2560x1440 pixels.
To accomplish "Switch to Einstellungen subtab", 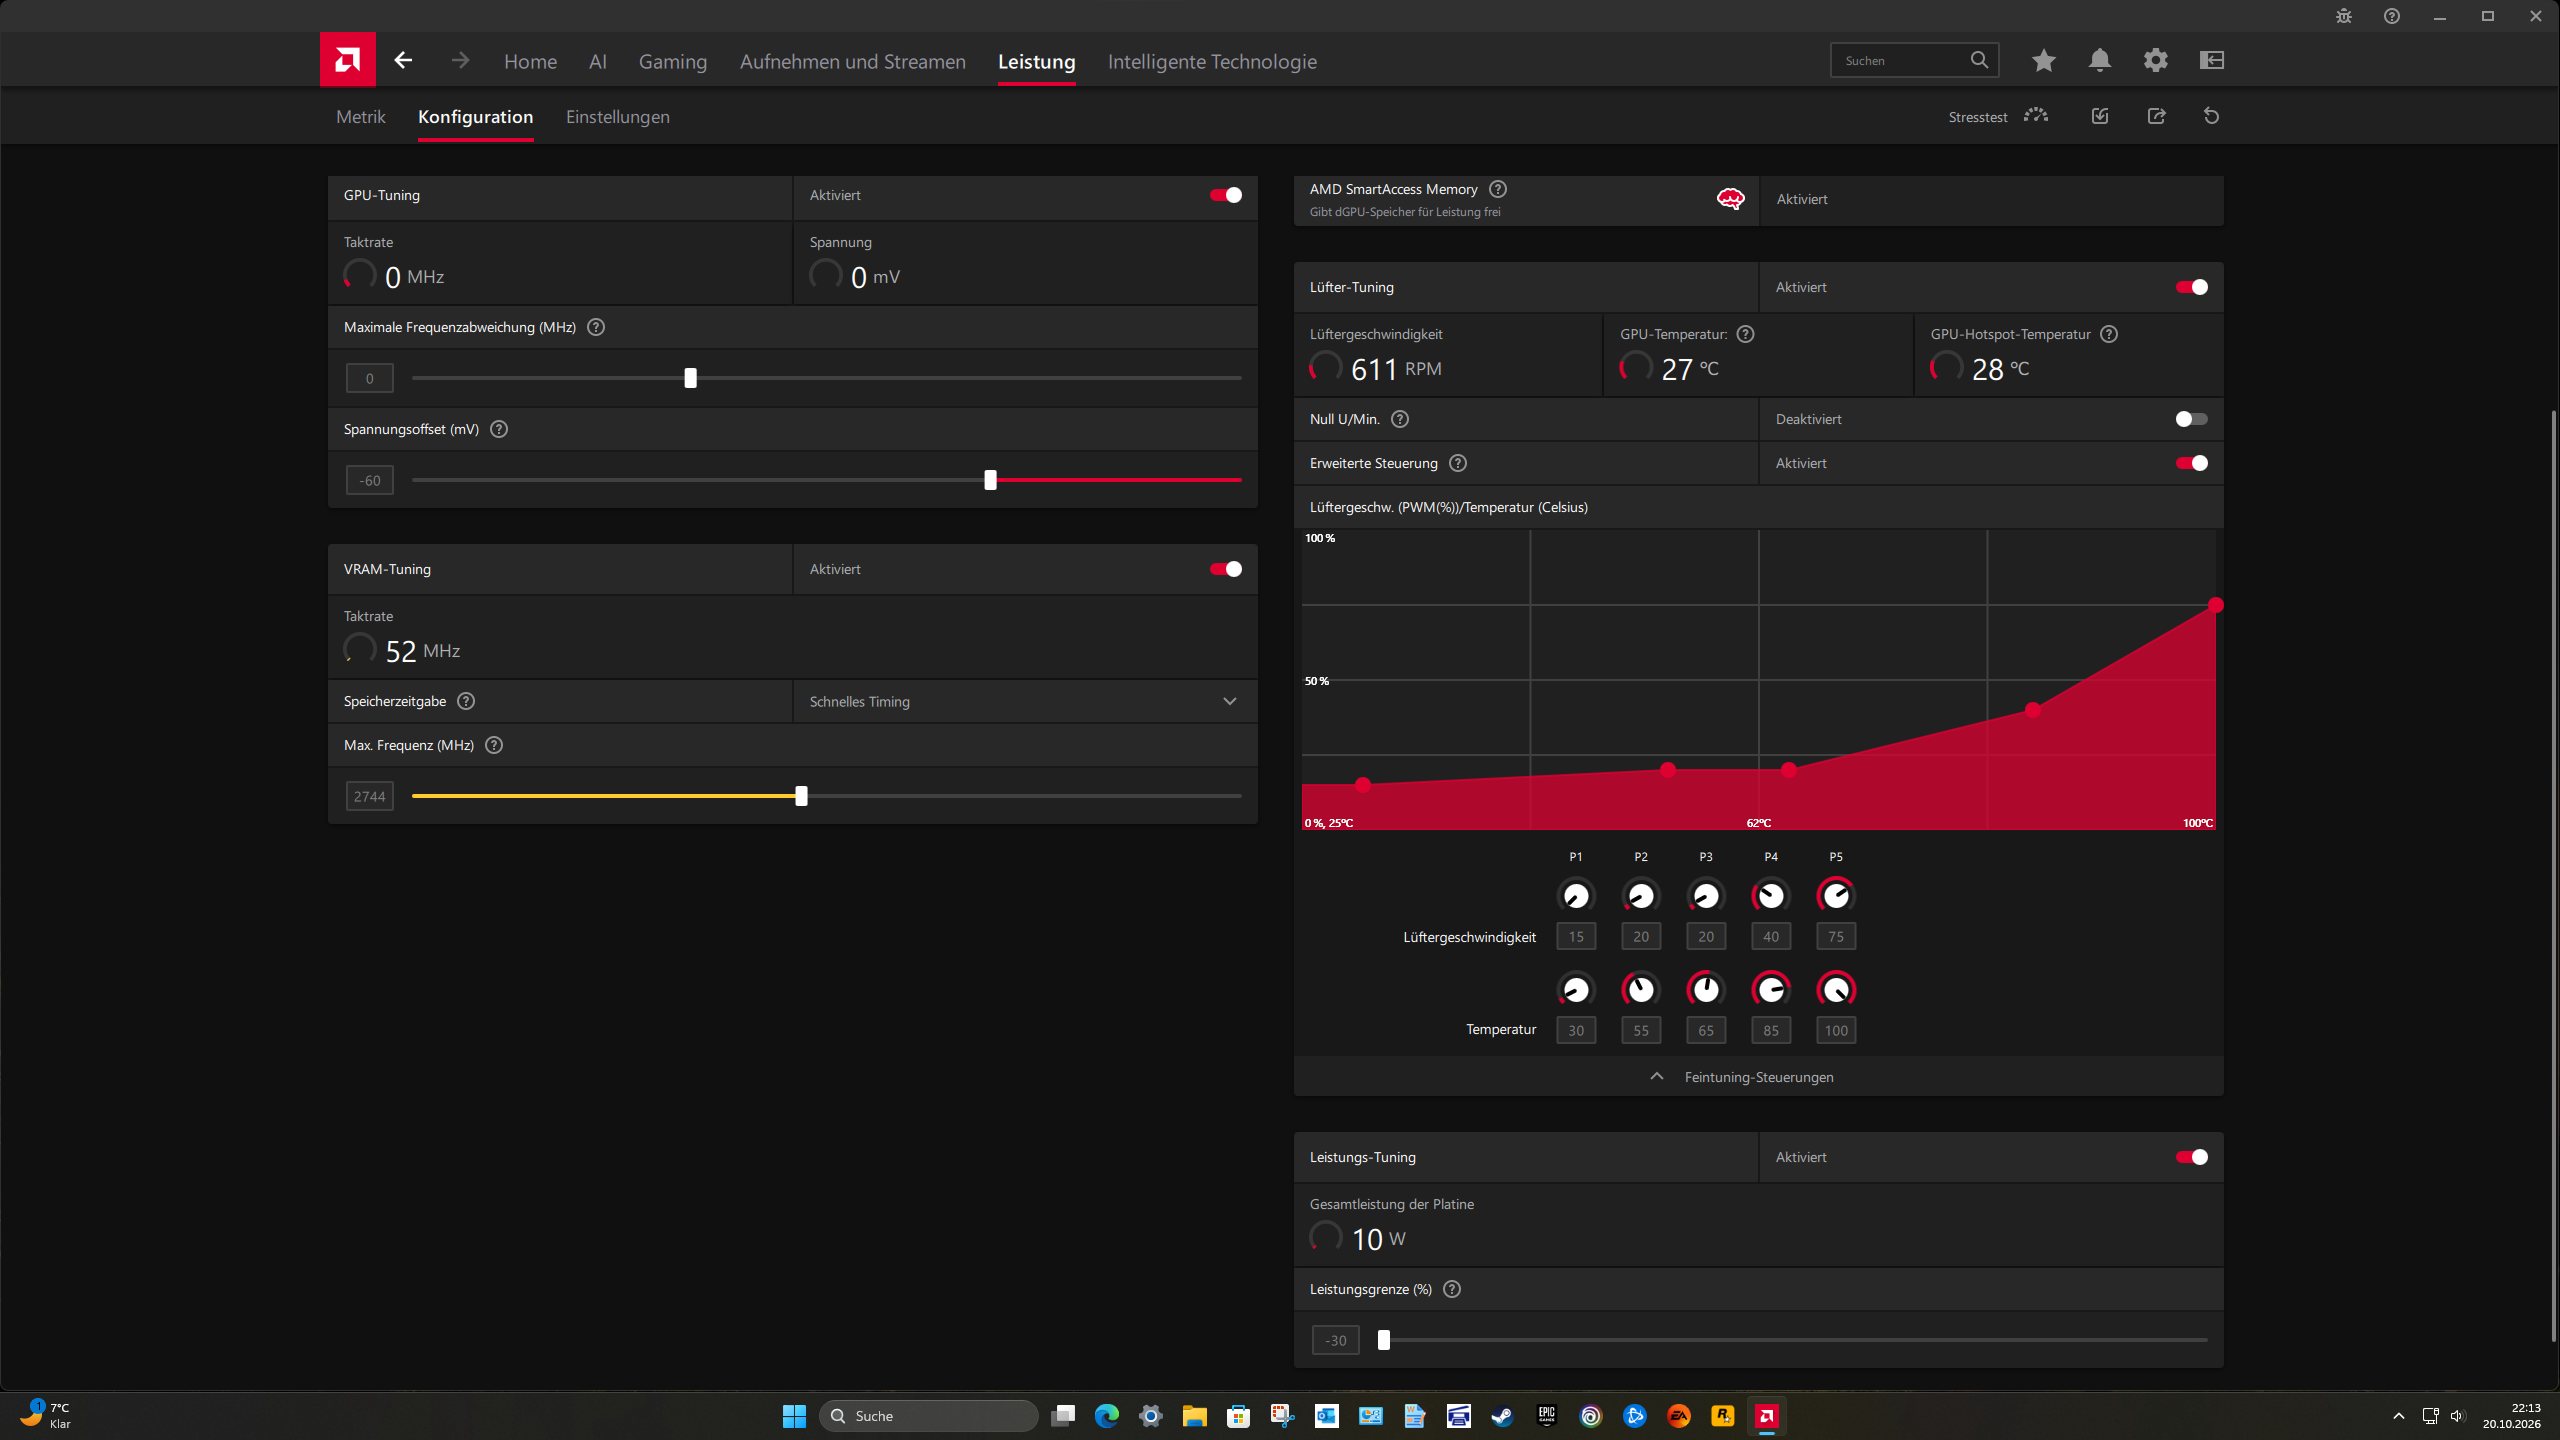I will coord(618,116).
